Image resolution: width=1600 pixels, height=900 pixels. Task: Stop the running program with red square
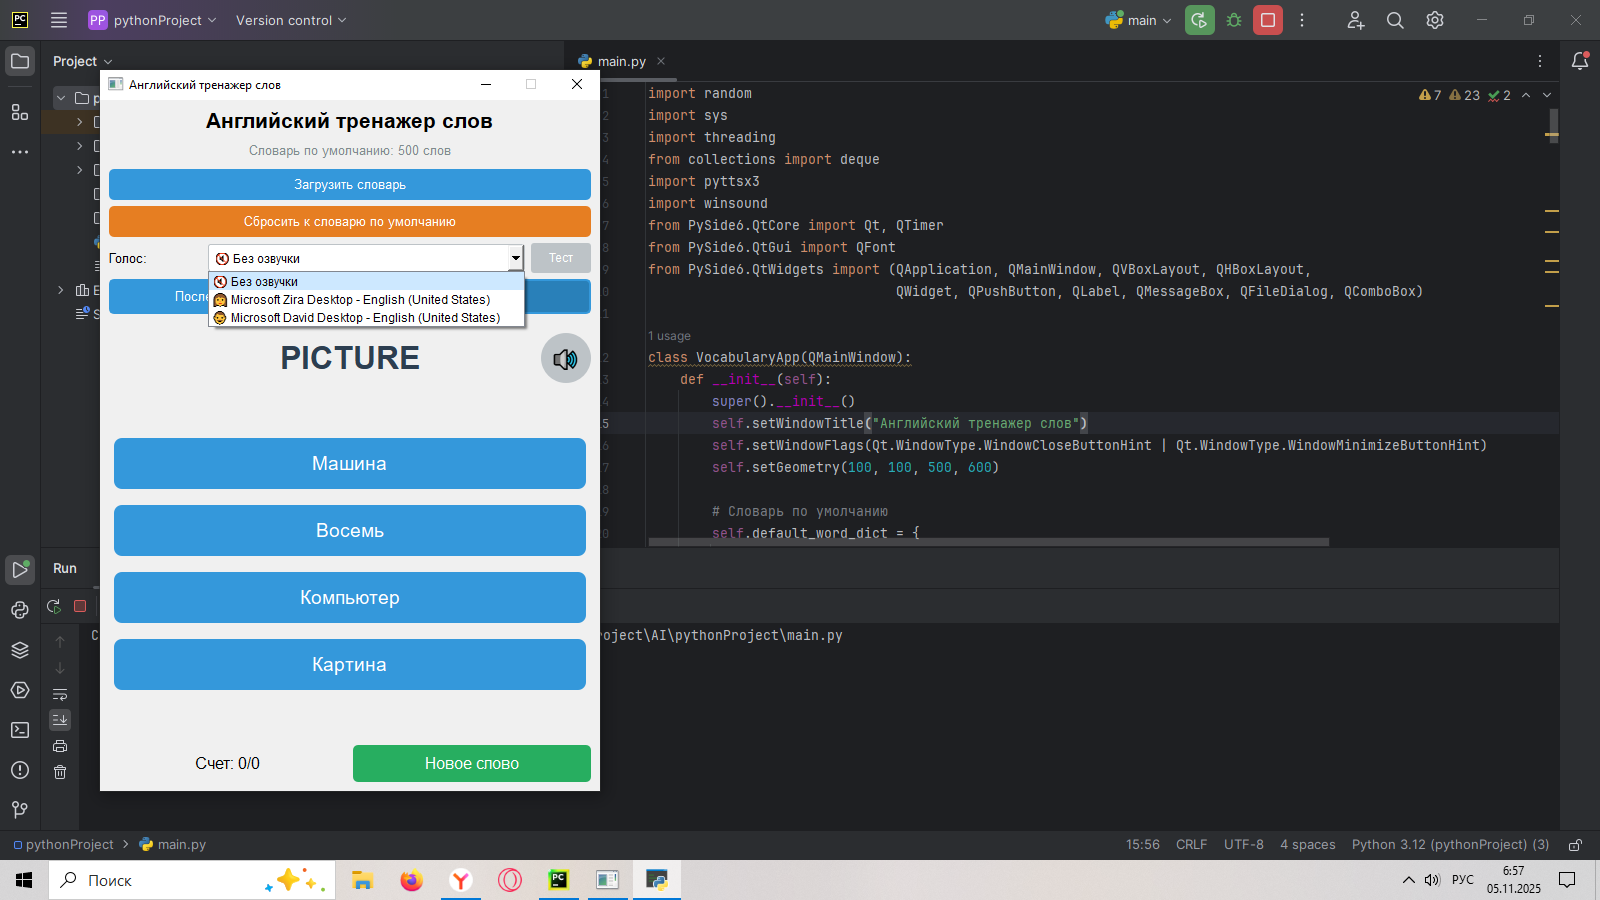point(1268,20)
